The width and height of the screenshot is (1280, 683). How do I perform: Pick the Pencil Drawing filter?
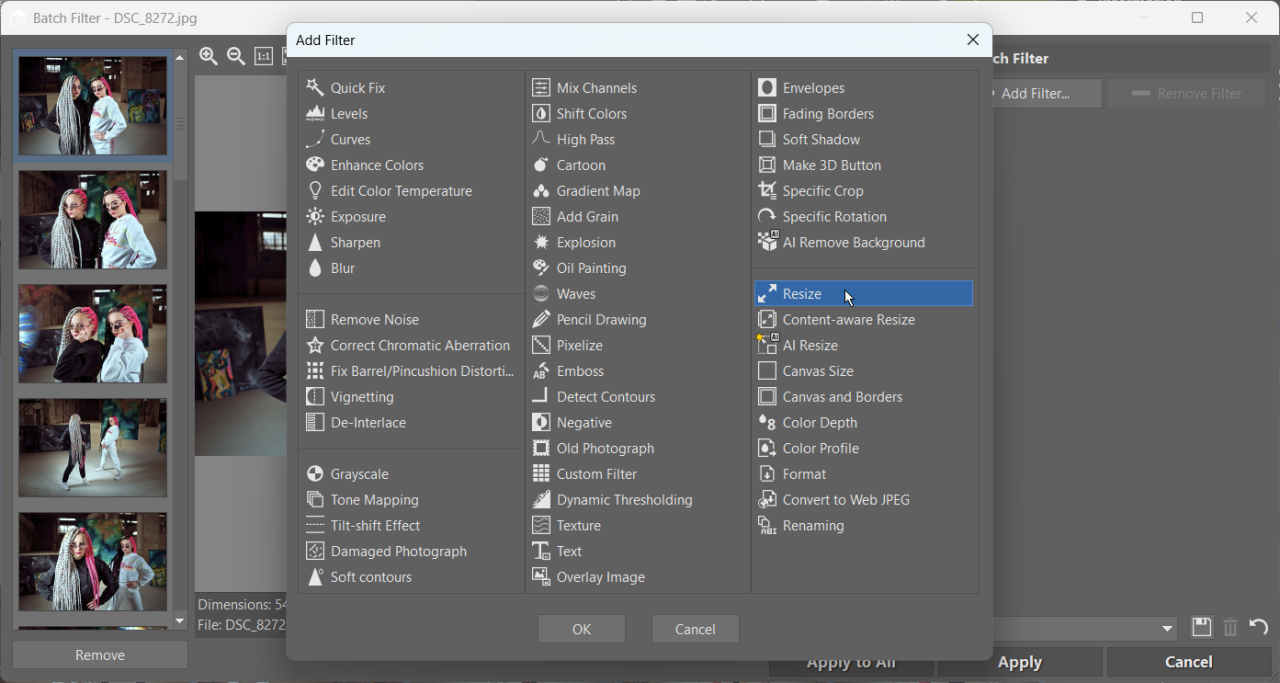pos(601,320)
